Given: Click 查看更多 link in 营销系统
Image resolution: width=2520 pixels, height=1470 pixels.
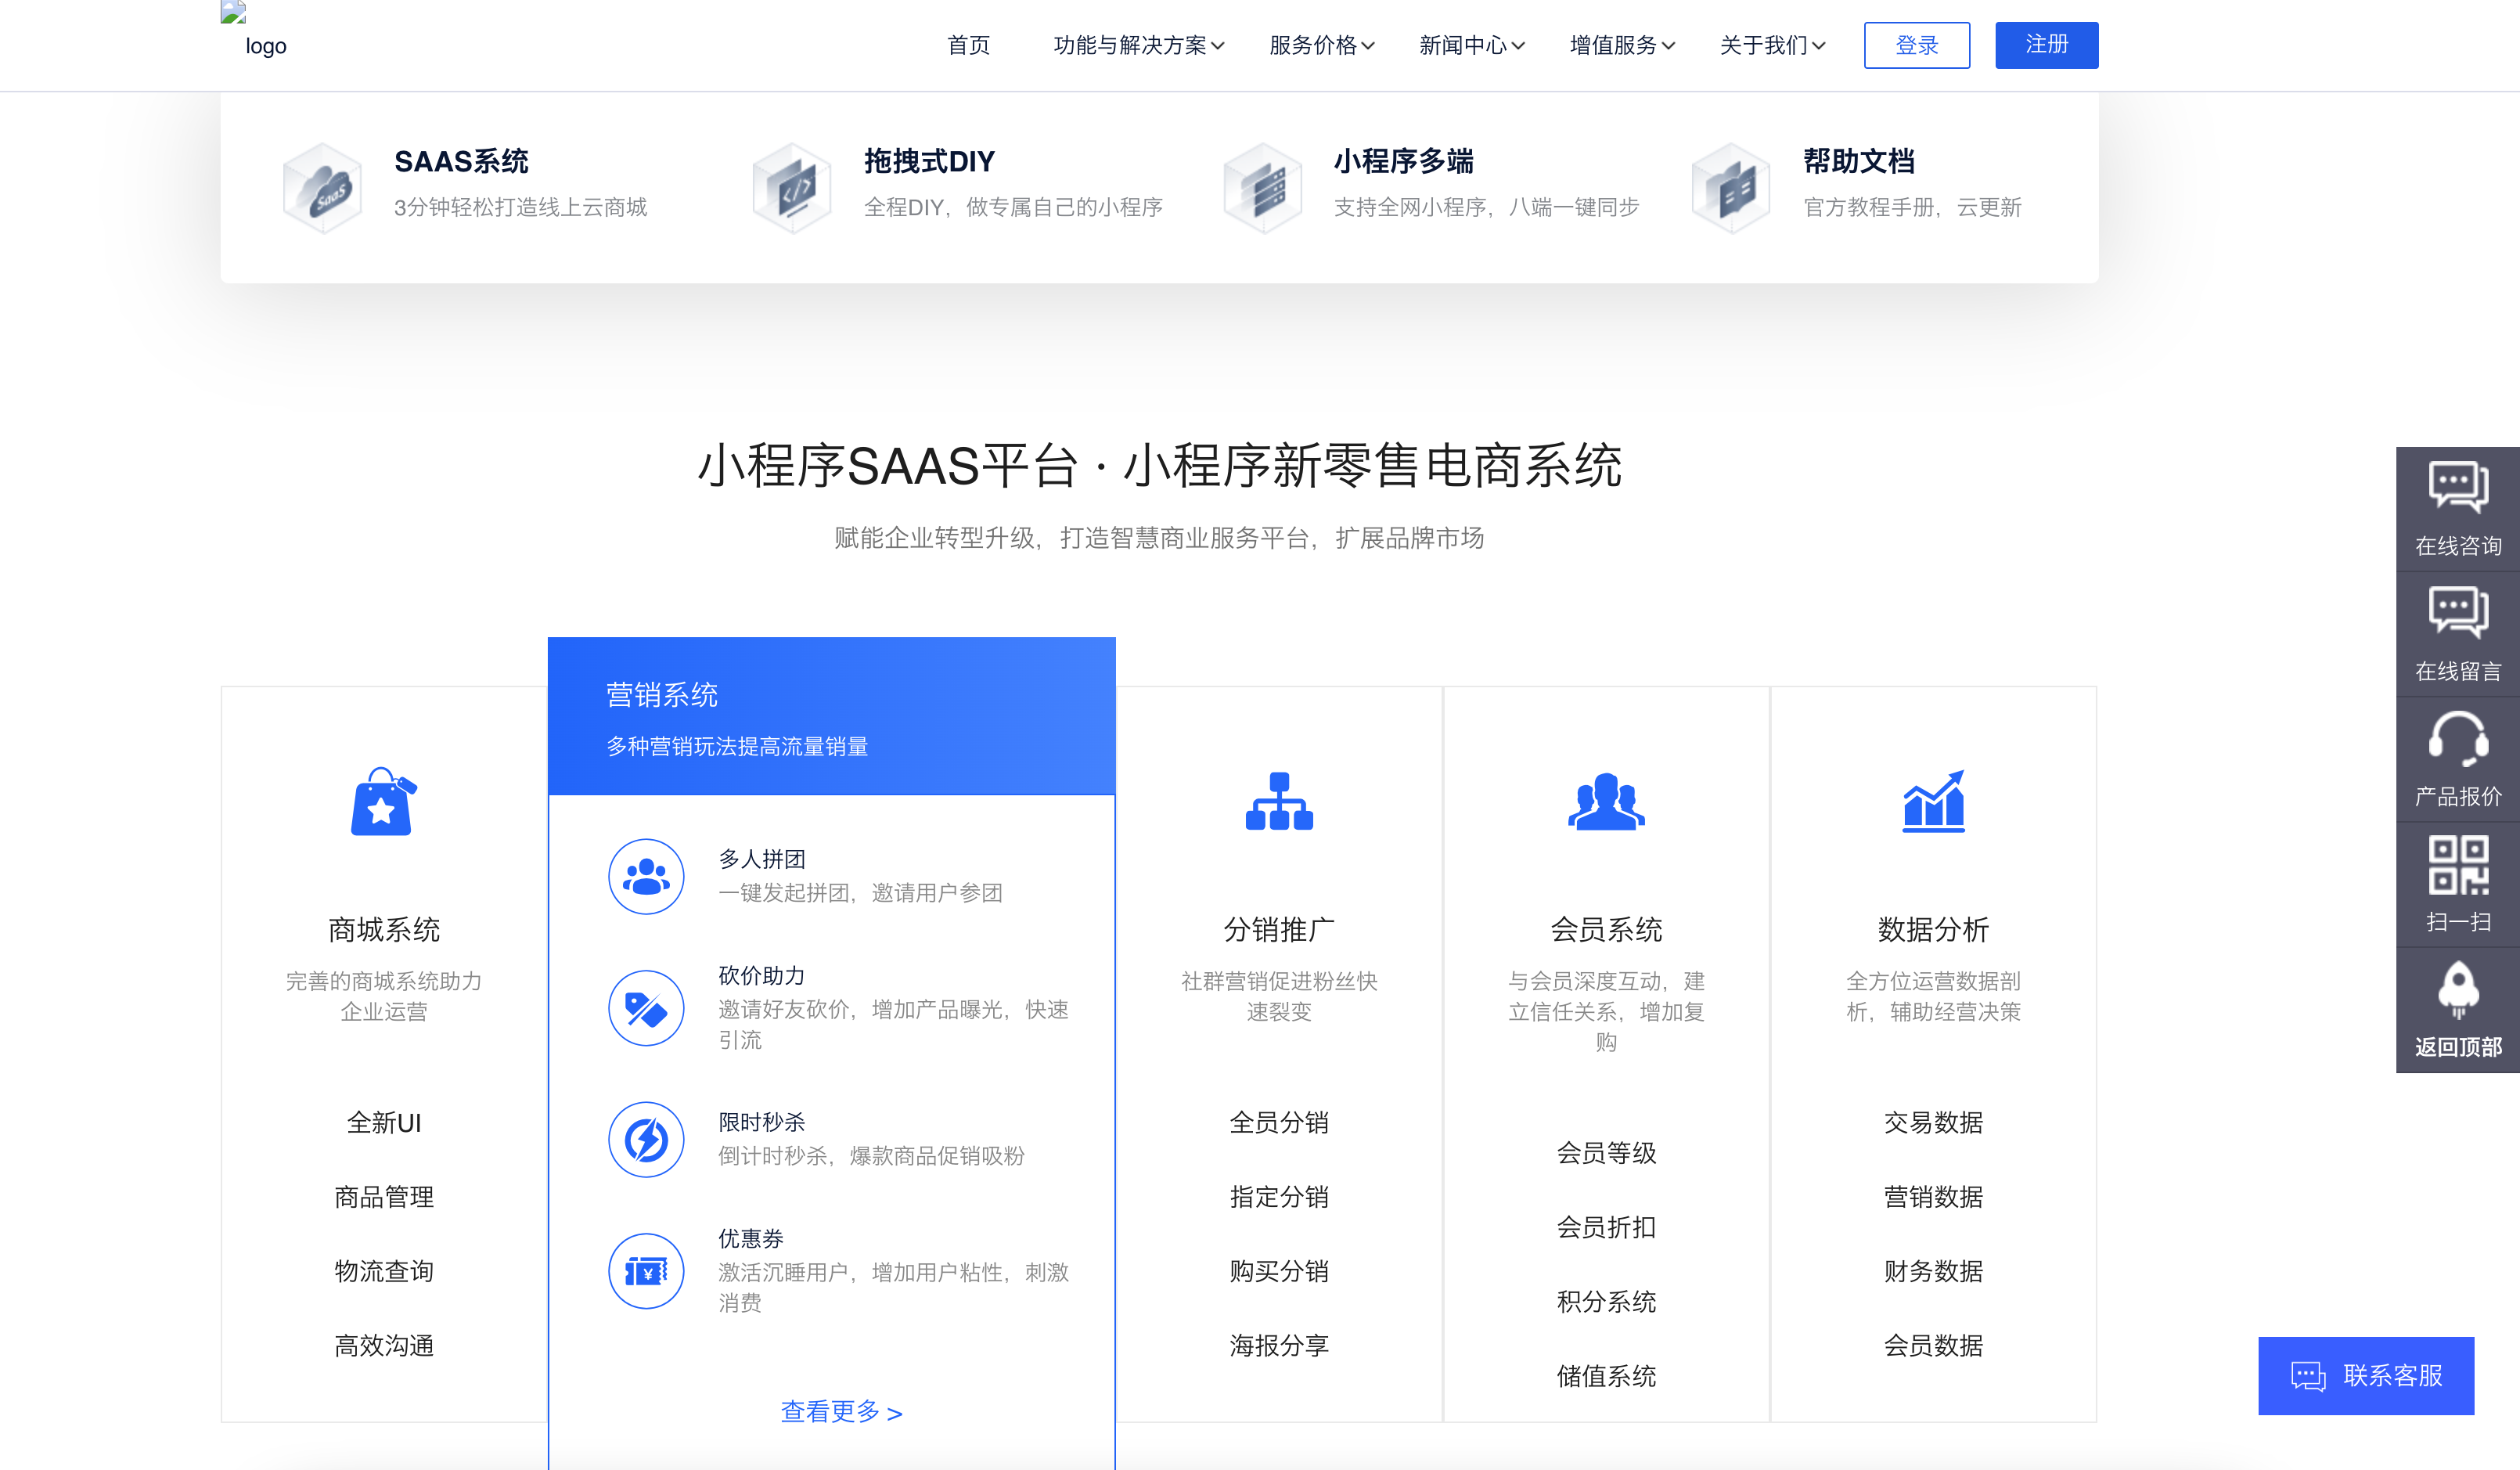Looking at the screenshot, I should (x=841, y=1411).
